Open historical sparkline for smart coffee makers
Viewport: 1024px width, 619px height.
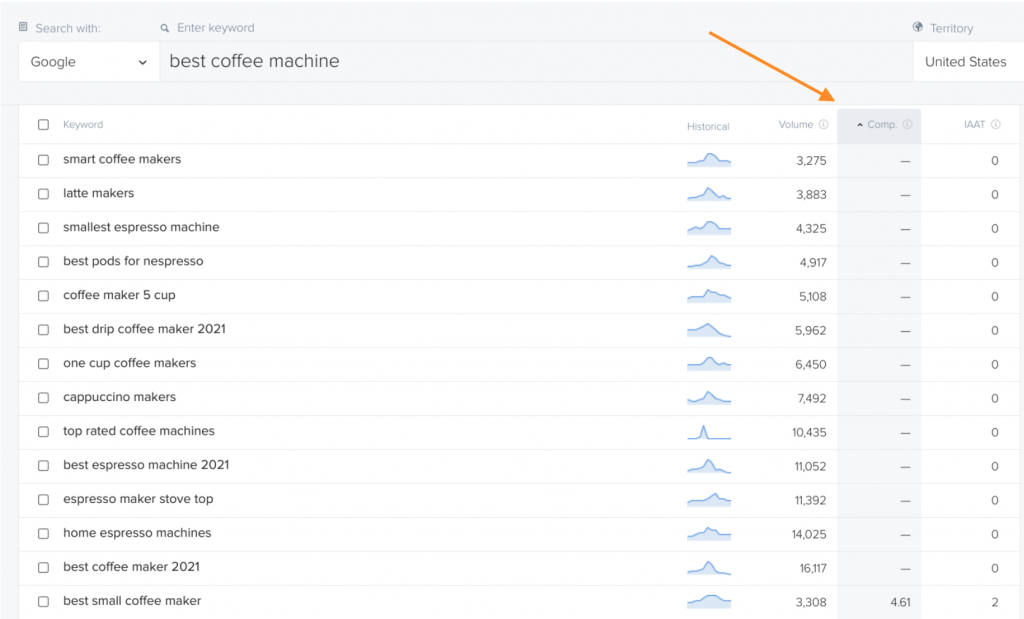(709, 159)
